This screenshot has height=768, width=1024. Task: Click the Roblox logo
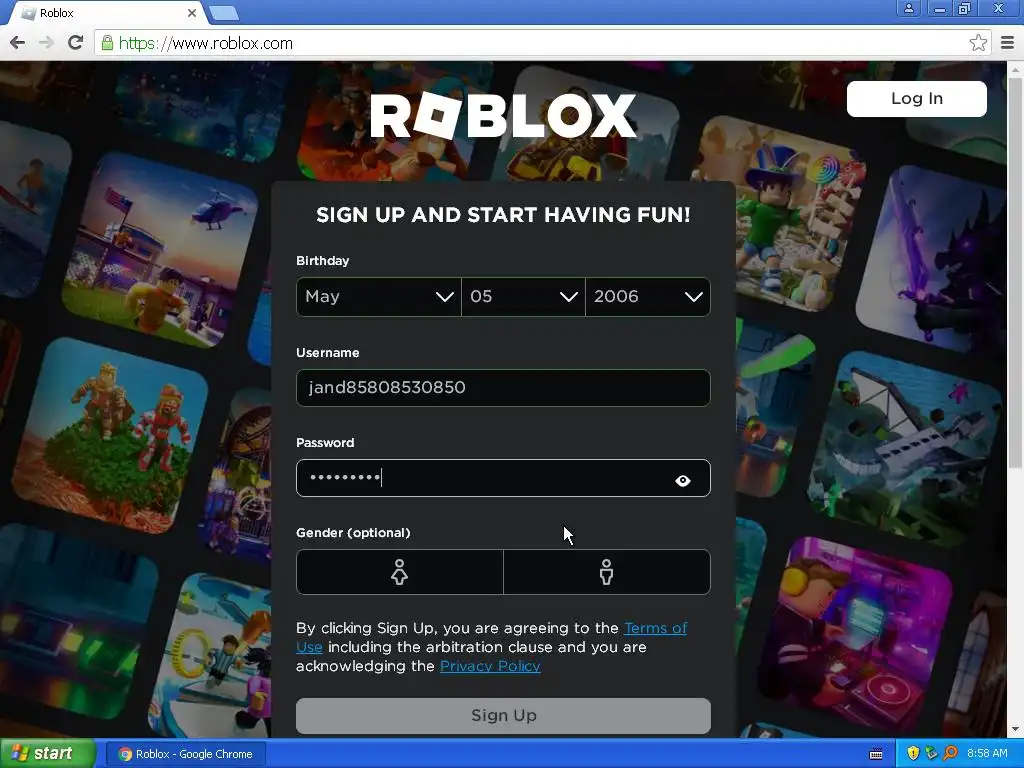[503, 116]
